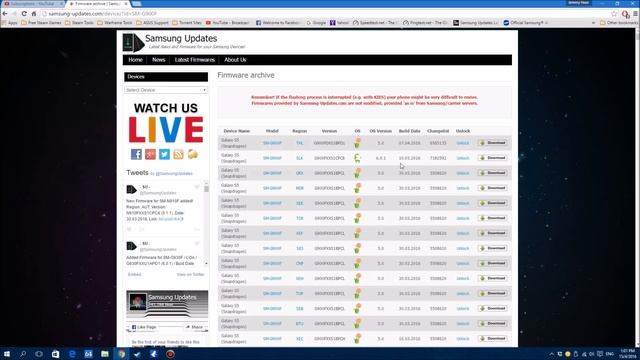This screenshot has height=360, width=640.
Task: Click Unlock link in THL row
Action: (462, 143)
